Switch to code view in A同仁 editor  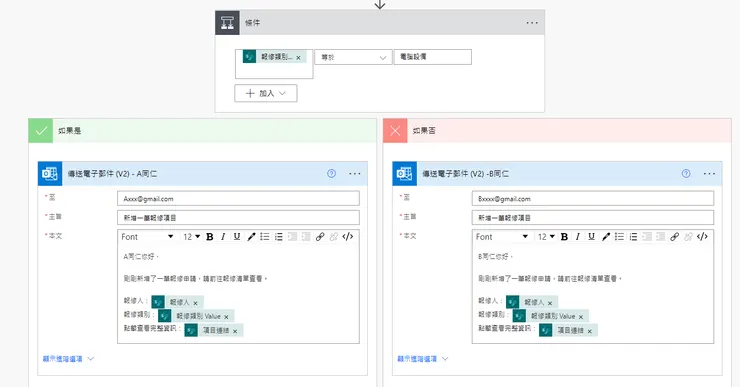(x=348, y=236)
